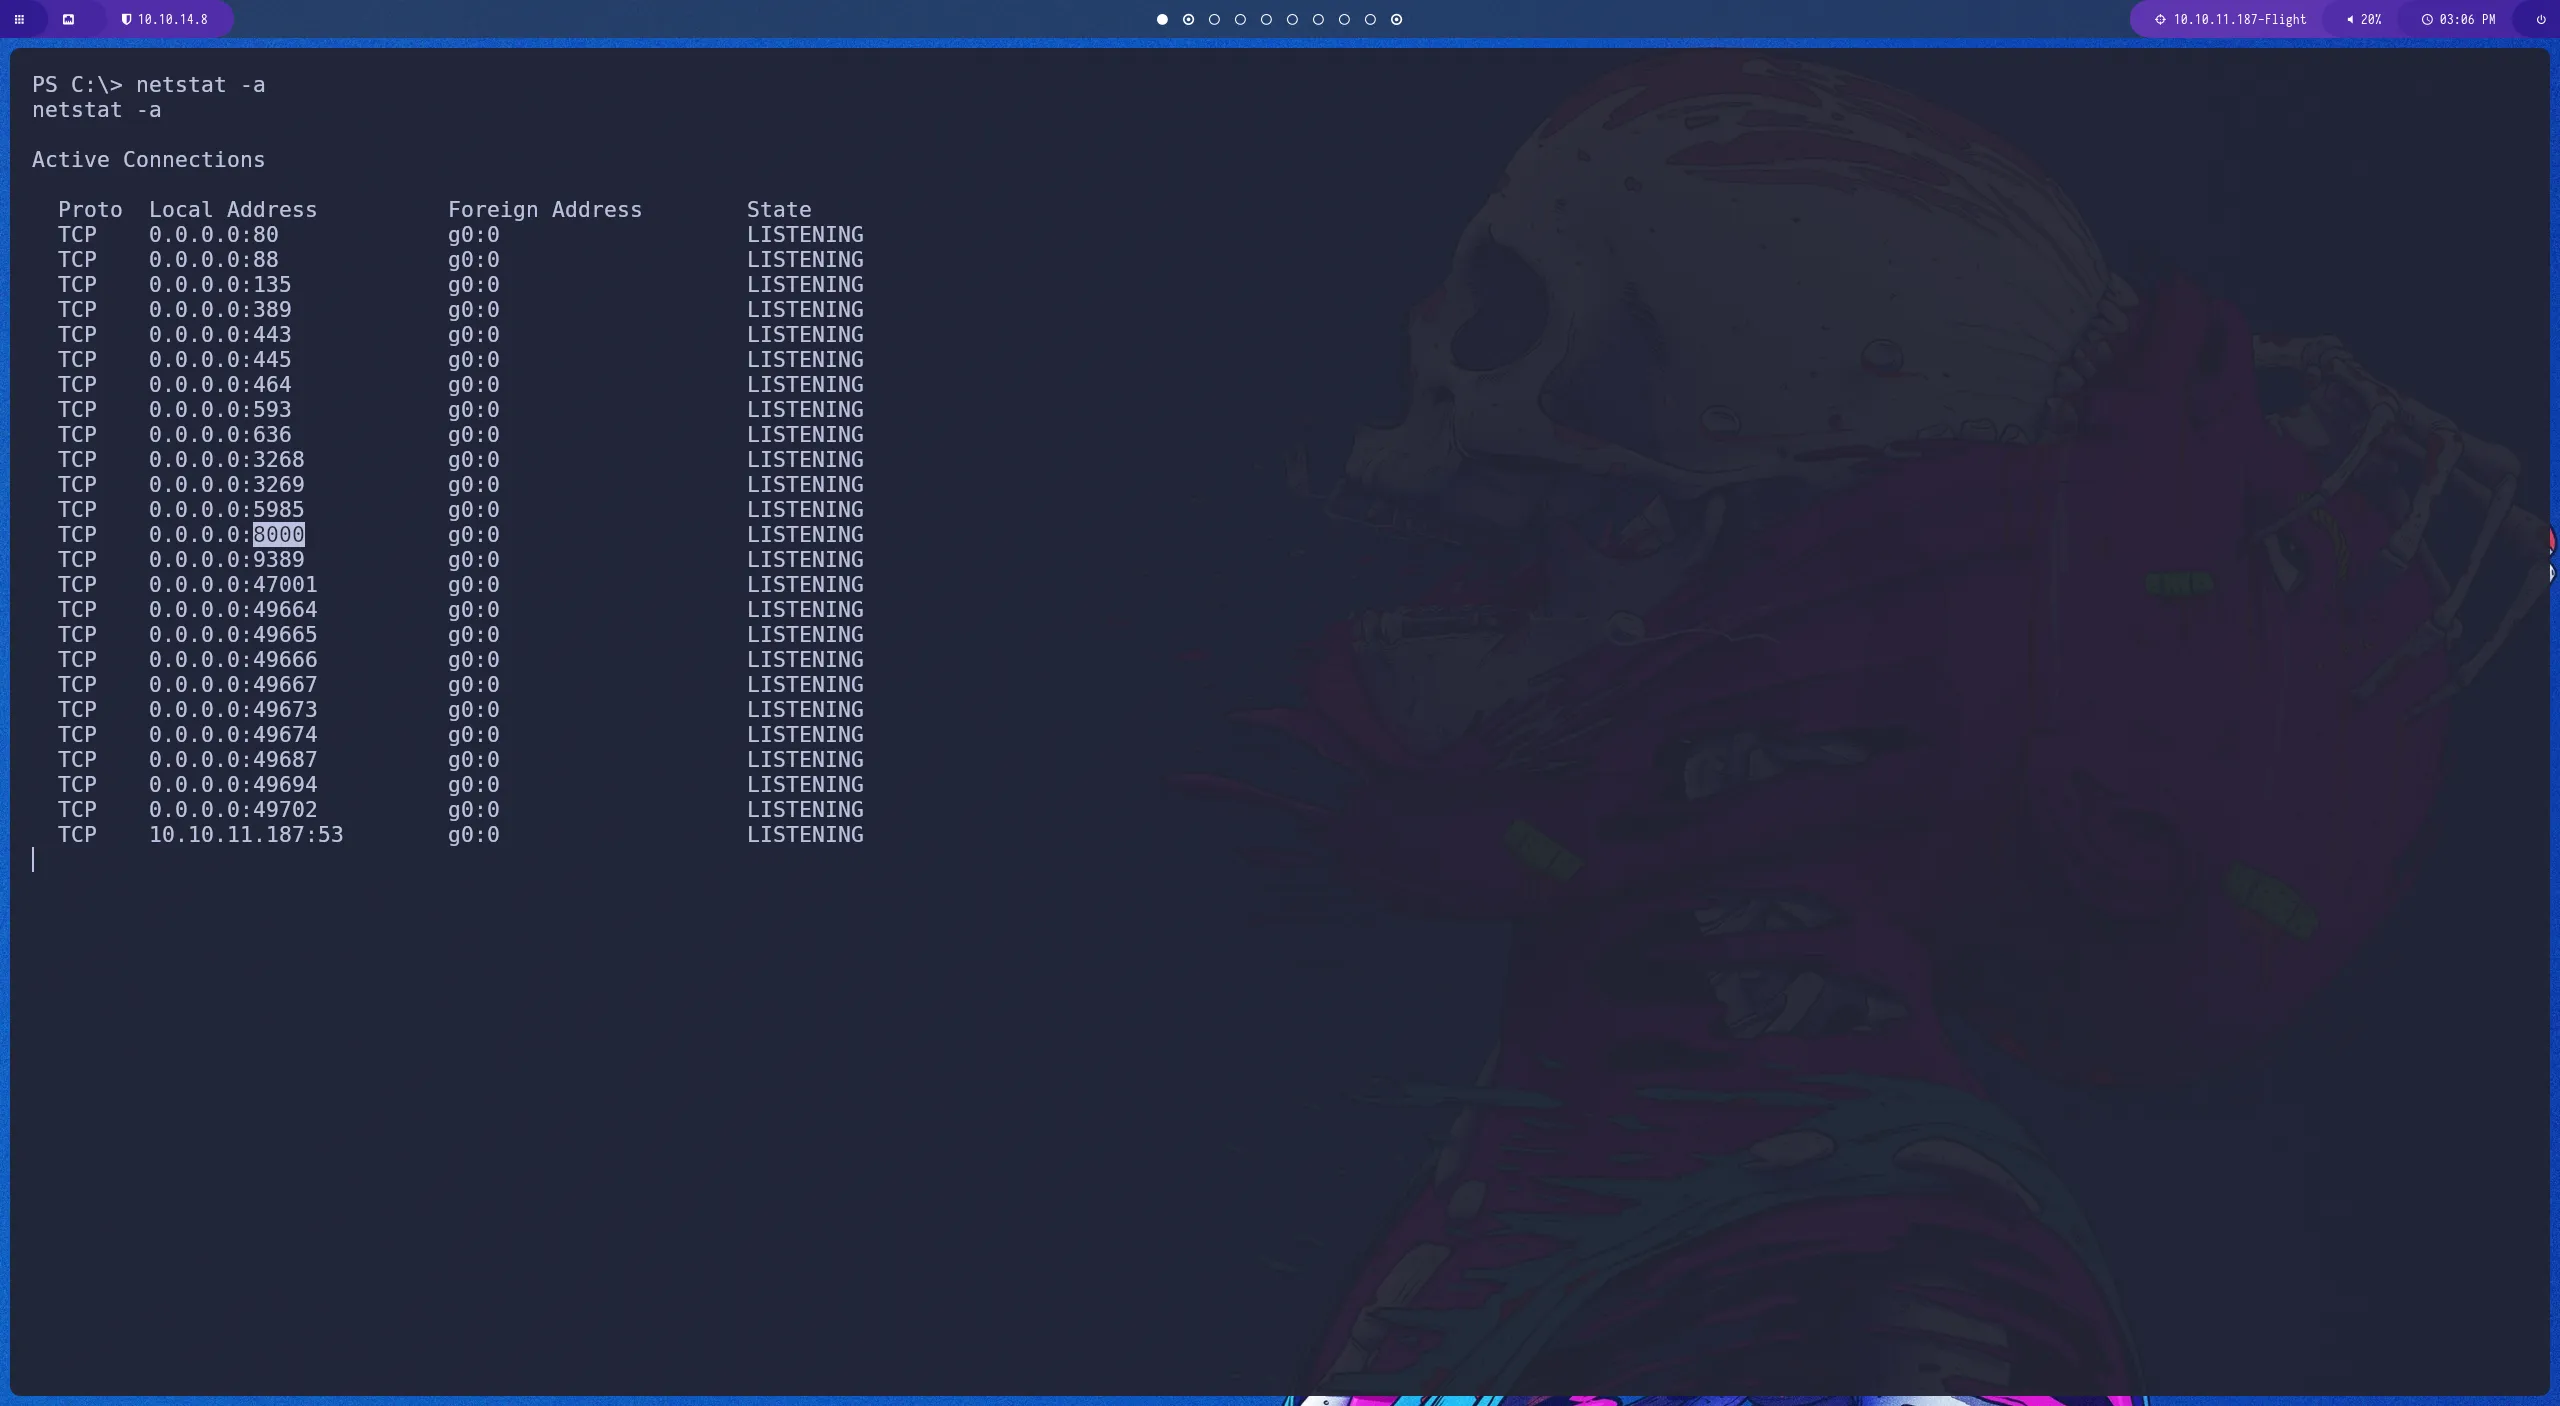2560x1406 pixels.
Task: Click the clock icon beside 03:06 PM
Action: point(2426,19)
